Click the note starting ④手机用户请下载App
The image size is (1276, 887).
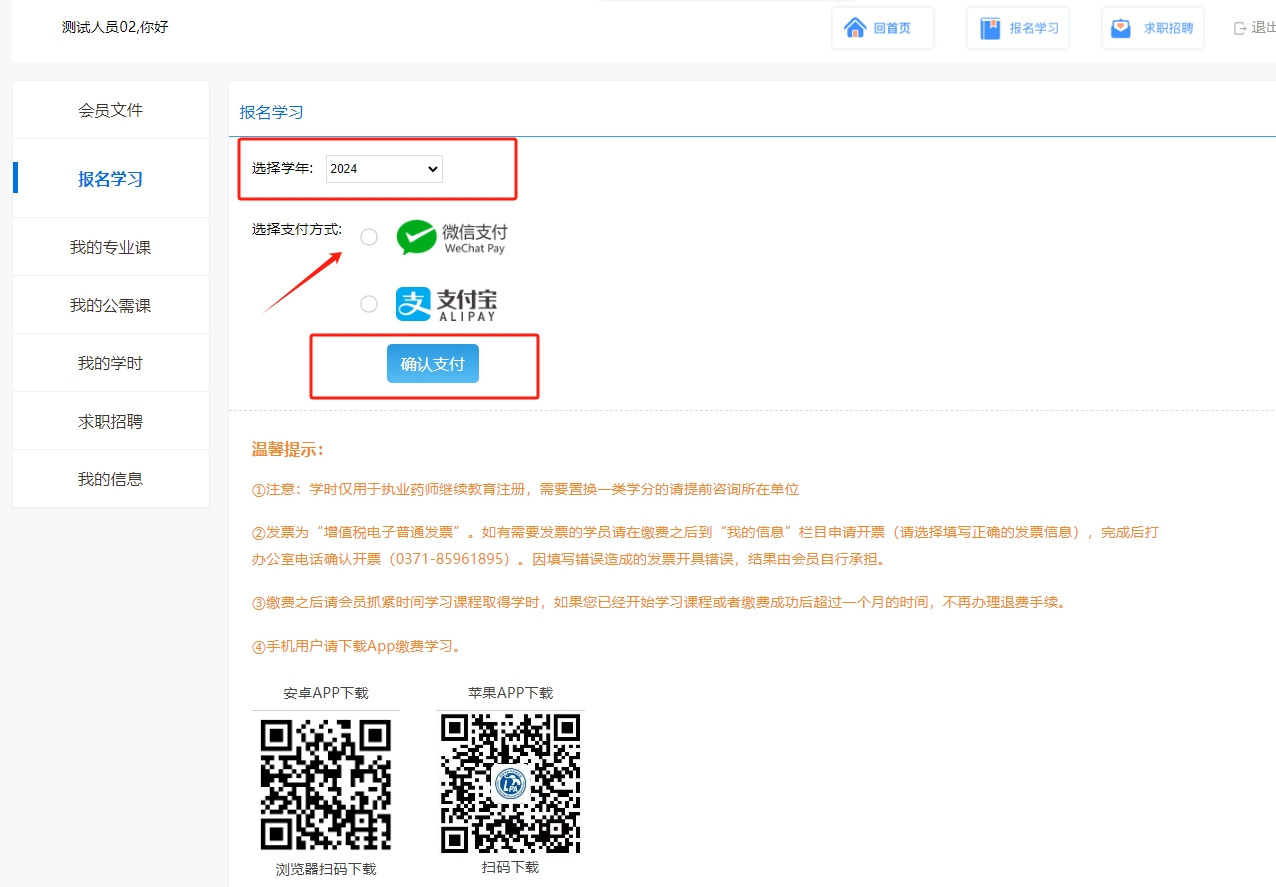point(358,646)
